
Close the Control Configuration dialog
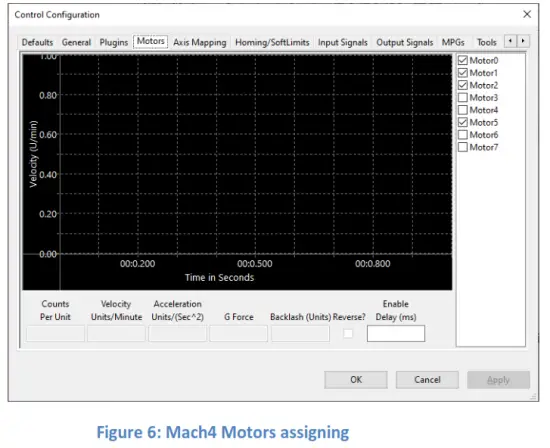(527, 14)
